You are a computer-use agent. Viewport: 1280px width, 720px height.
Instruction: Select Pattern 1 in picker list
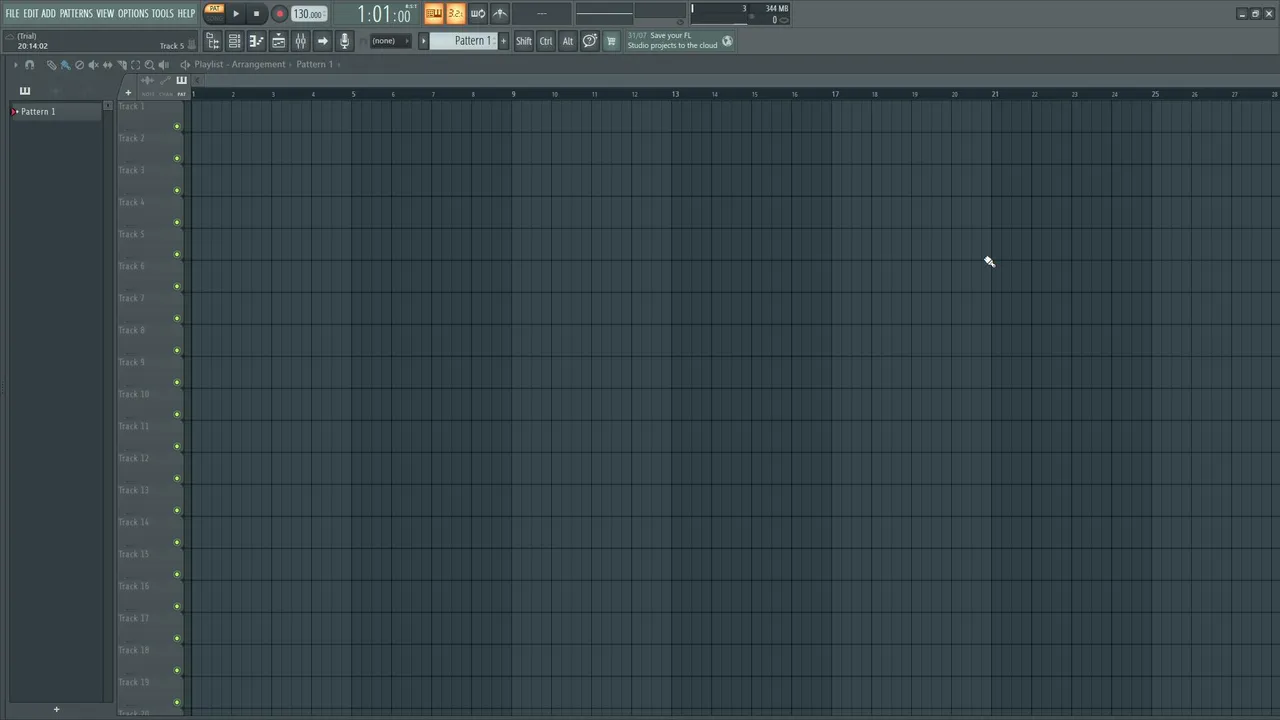[x=56, y=112]
